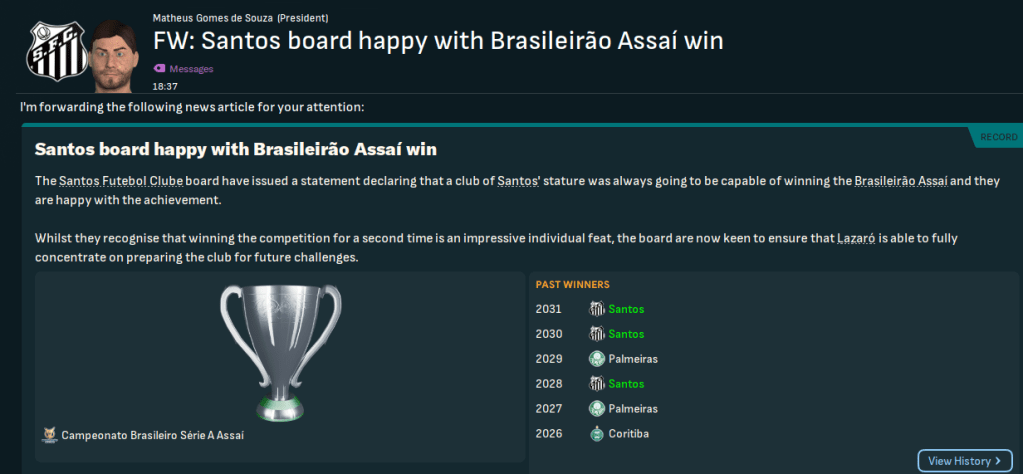Click the Palmeiras badge beside 2029 winner

597,359
